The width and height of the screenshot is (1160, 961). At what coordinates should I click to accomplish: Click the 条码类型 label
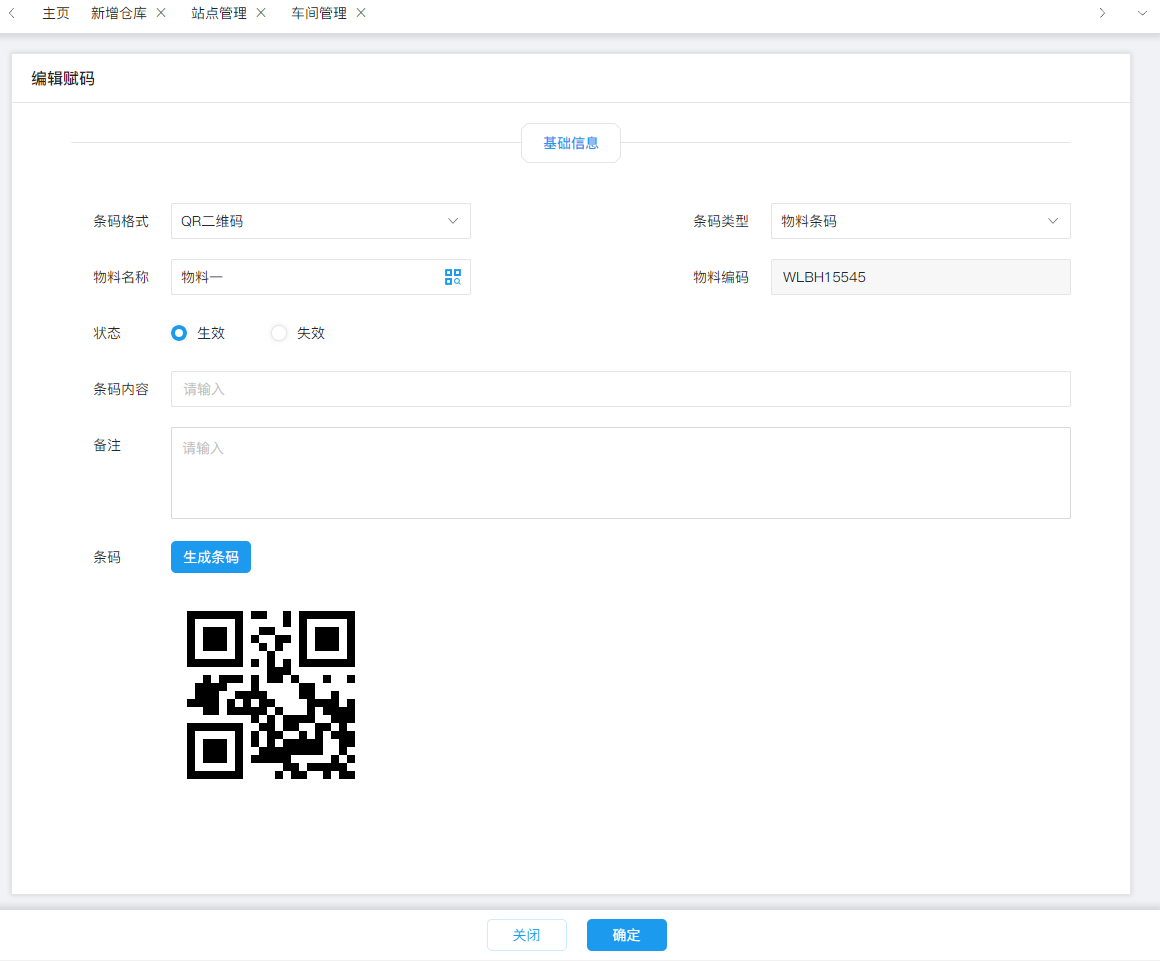pyautogui.click(x=721, y=221)
